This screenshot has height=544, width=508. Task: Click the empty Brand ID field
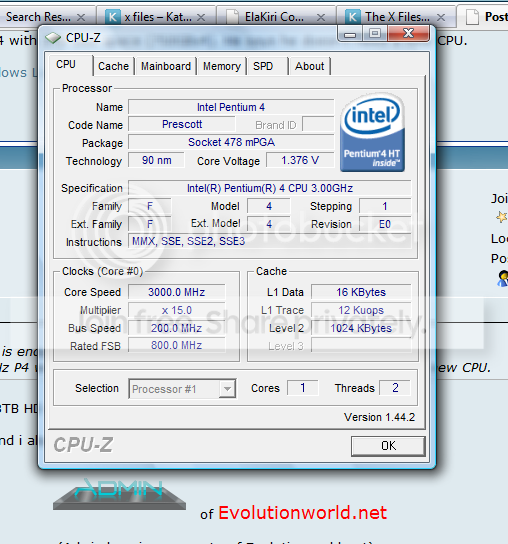pyautogui.click(x=318, y=124)
